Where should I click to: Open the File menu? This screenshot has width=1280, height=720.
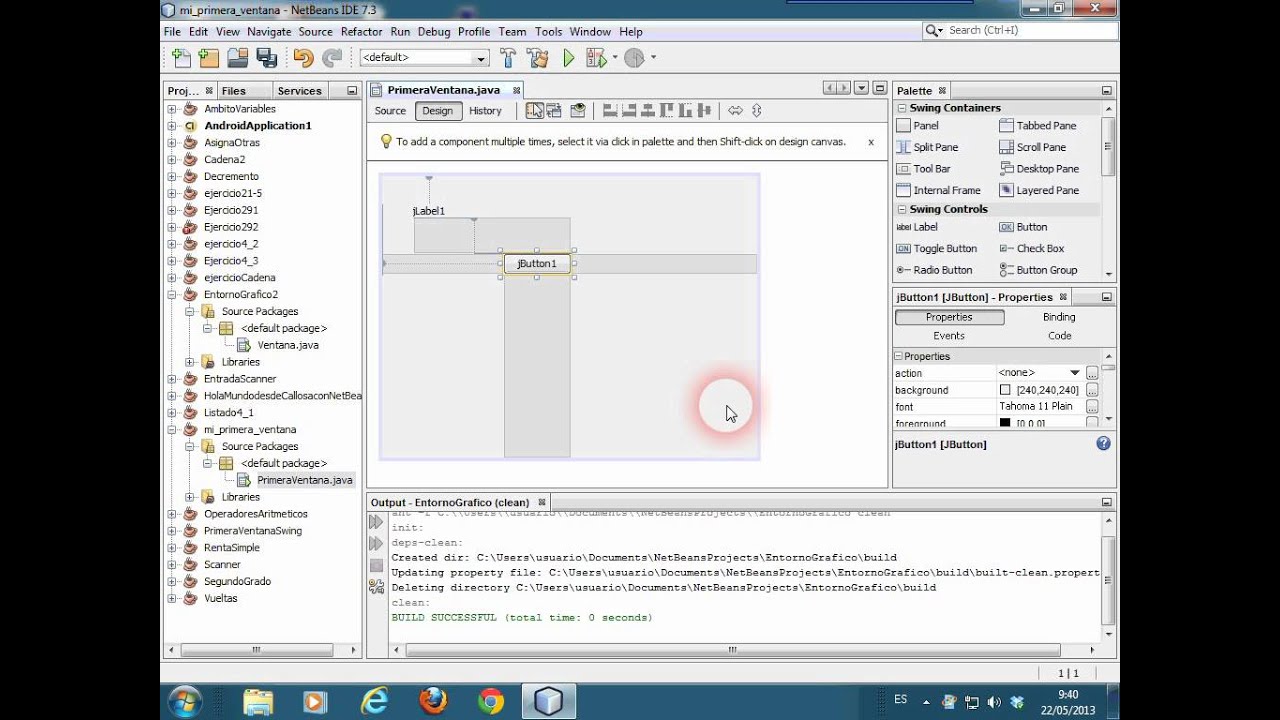pos(172,32)
